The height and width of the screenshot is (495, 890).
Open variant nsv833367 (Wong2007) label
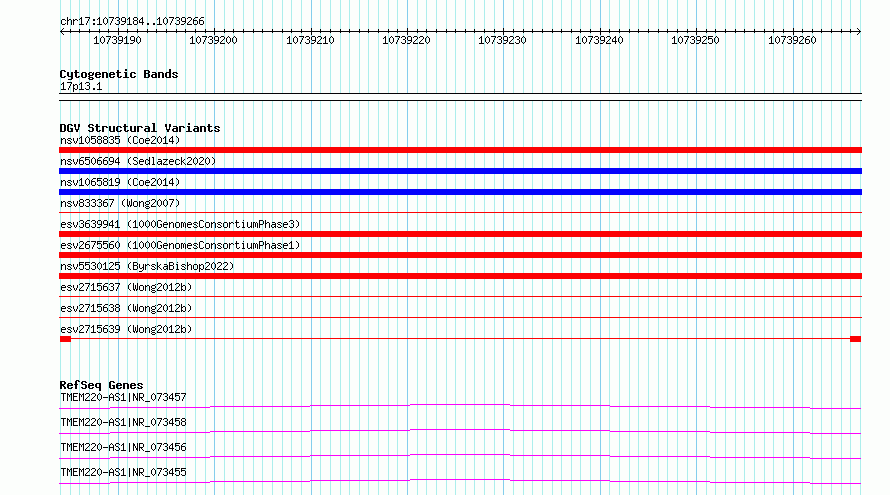[120, 203]
